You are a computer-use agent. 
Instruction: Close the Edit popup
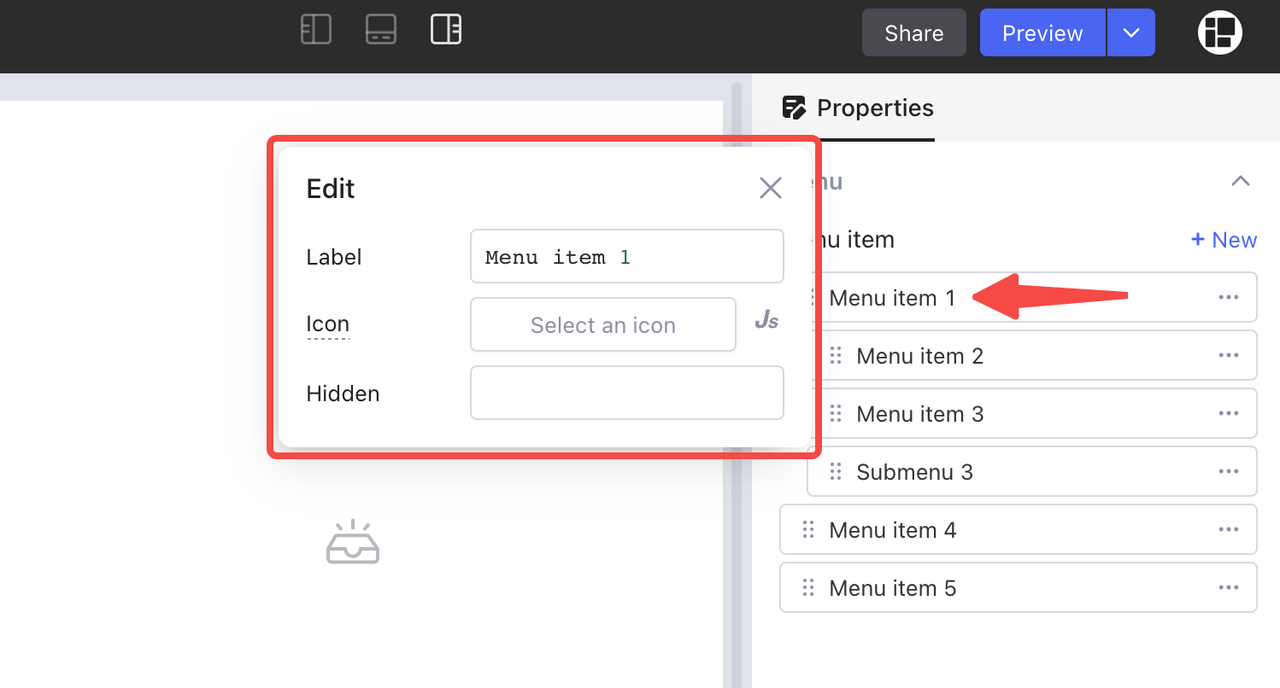[x=770, y=188]
